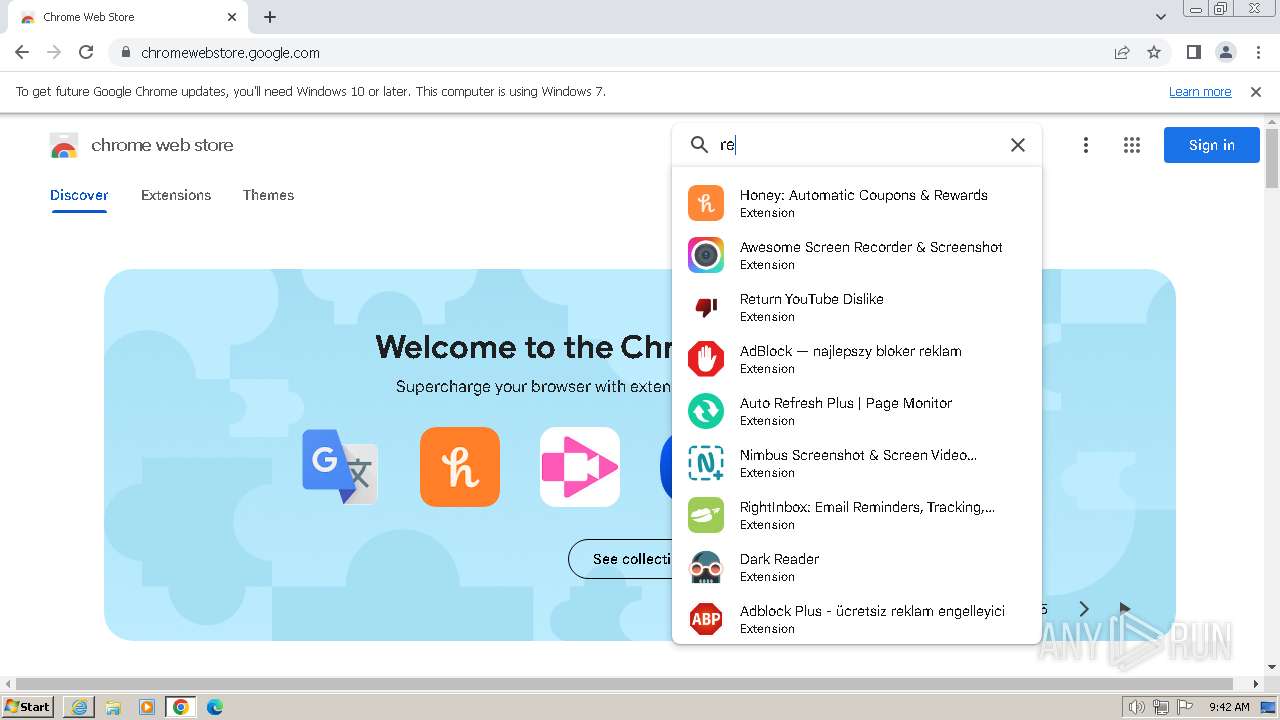The image size is (1280, 720).
Task: Click Return YouTube Dislike thumbs-down icon
Action: point(706,307)
